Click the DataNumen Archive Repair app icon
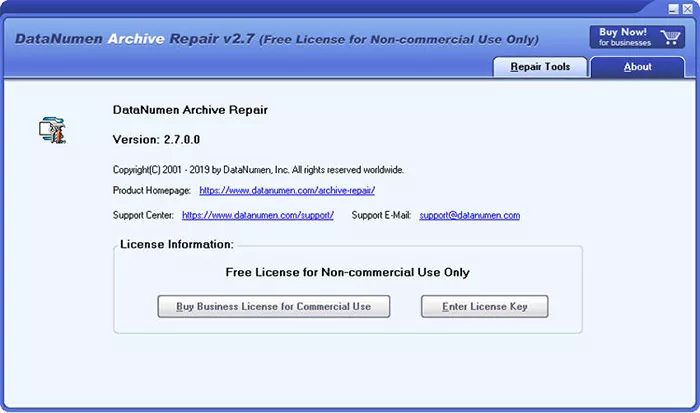 coord(52,130)
